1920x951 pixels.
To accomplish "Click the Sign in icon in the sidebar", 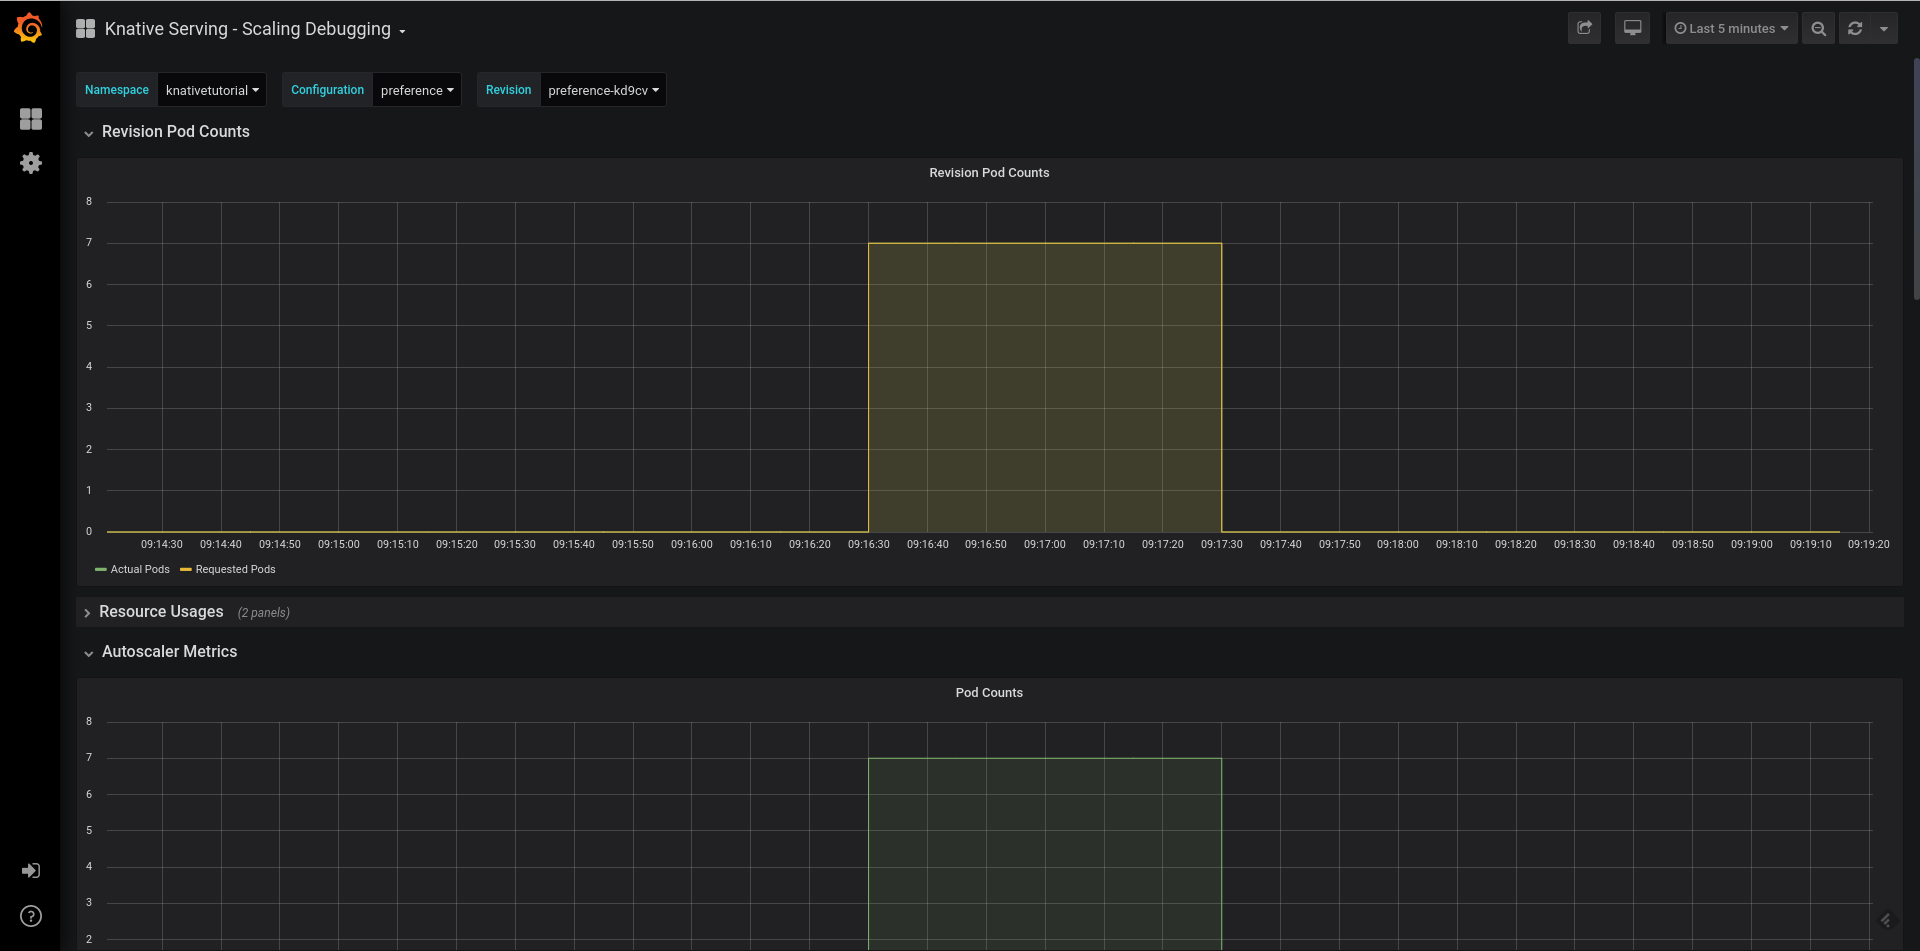I will click(x=31, y=871).
